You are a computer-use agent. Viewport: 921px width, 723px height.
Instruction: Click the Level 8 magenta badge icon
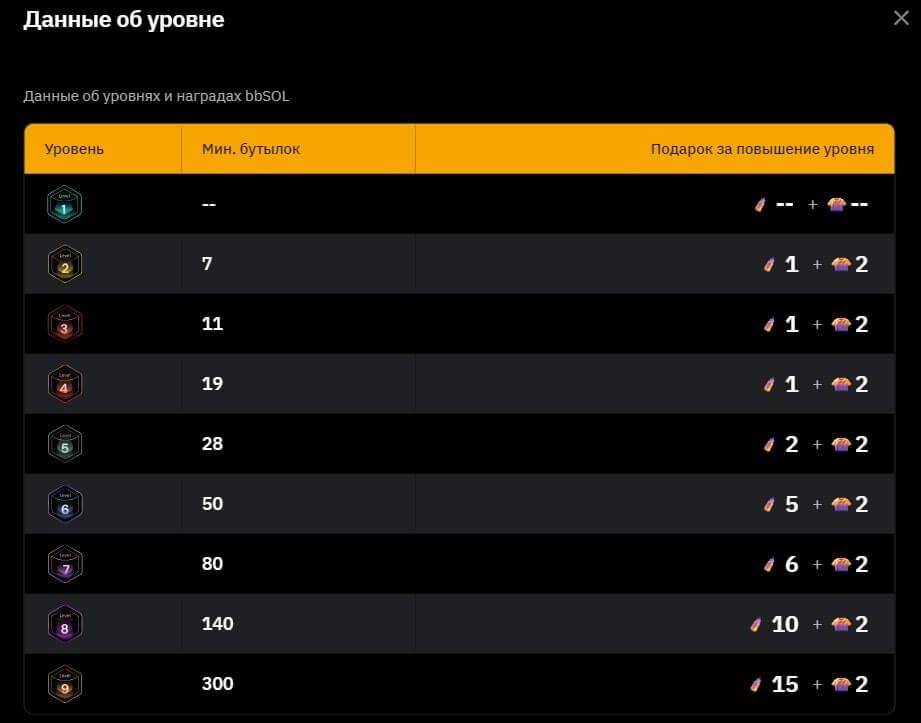click(x=64, y=625)
